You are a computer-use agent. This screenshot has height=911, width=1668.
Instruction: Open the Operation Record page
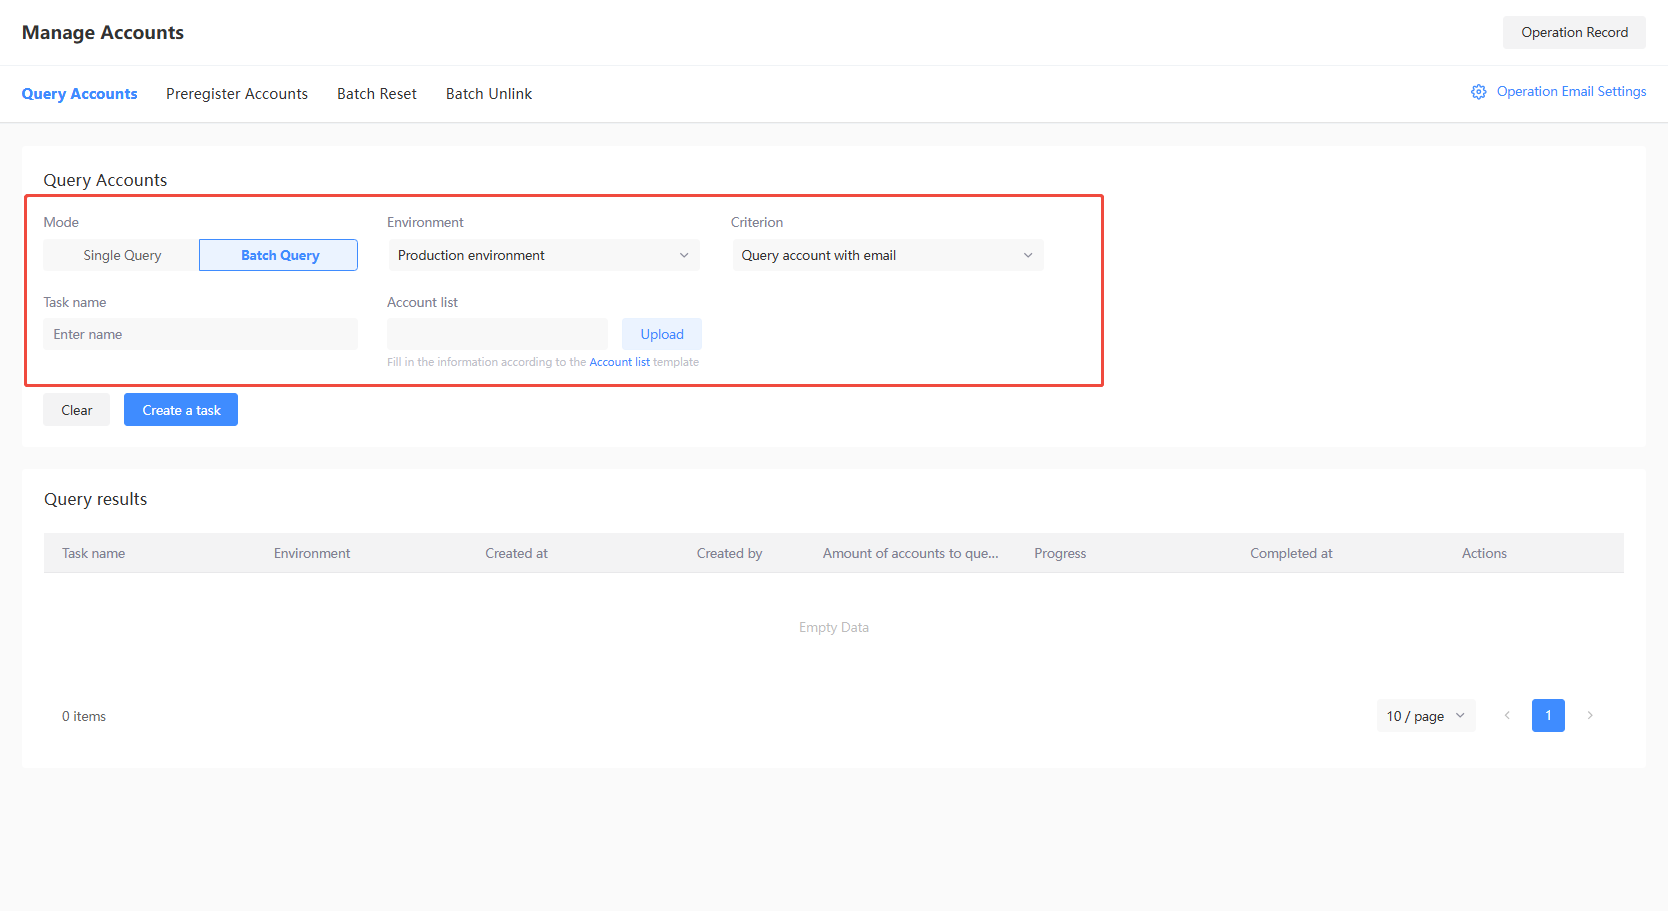coord(1574,32)
